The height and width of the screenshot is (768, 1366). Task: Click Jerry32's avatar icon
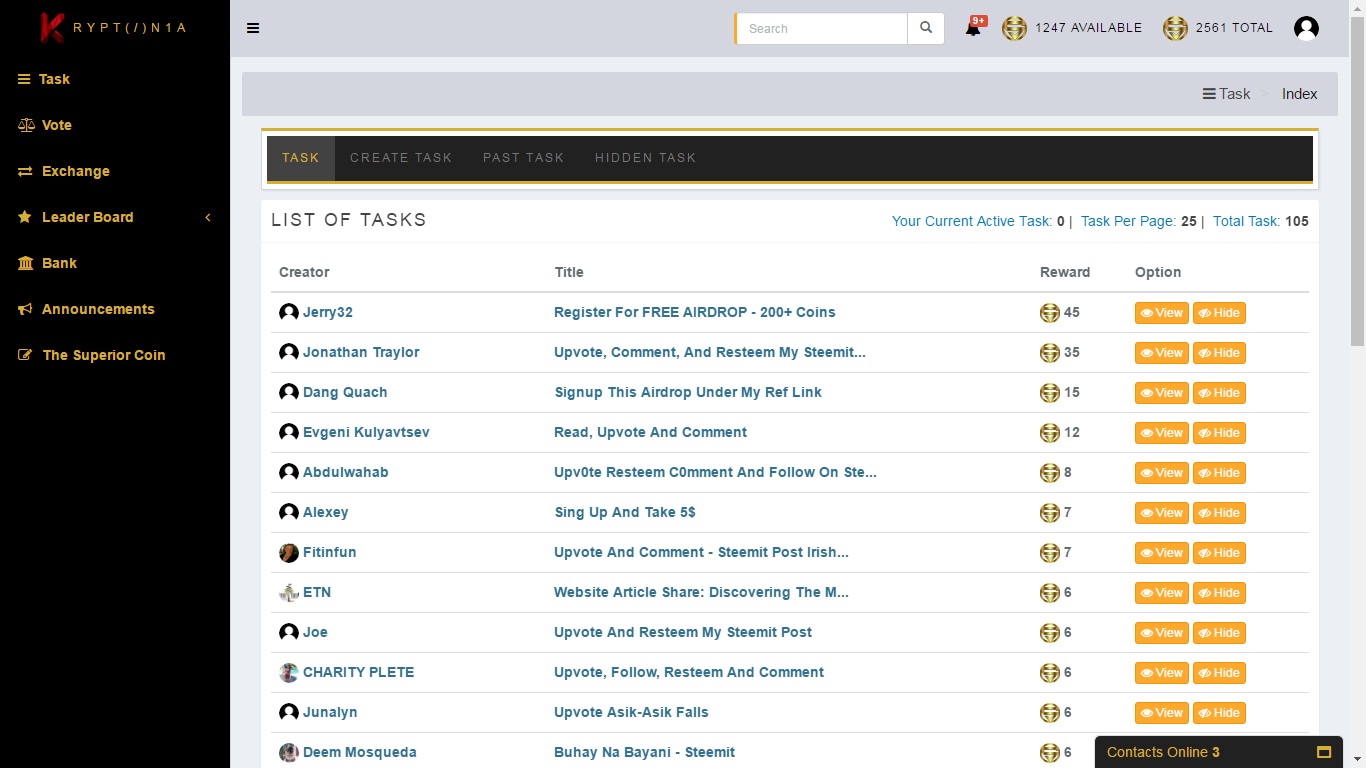pyautogui.click(x=289, y=313)
